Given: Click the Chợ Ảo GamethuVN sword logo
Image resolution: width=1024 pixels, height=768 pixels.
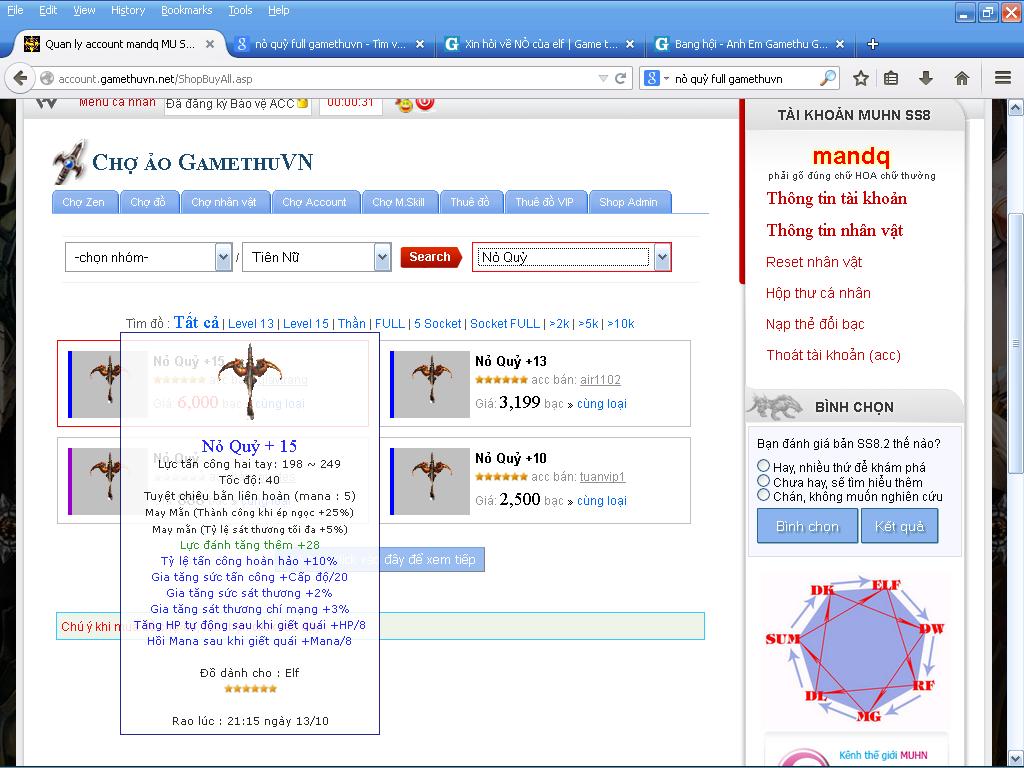Looking at the screenshot, I should pos(69,161).
